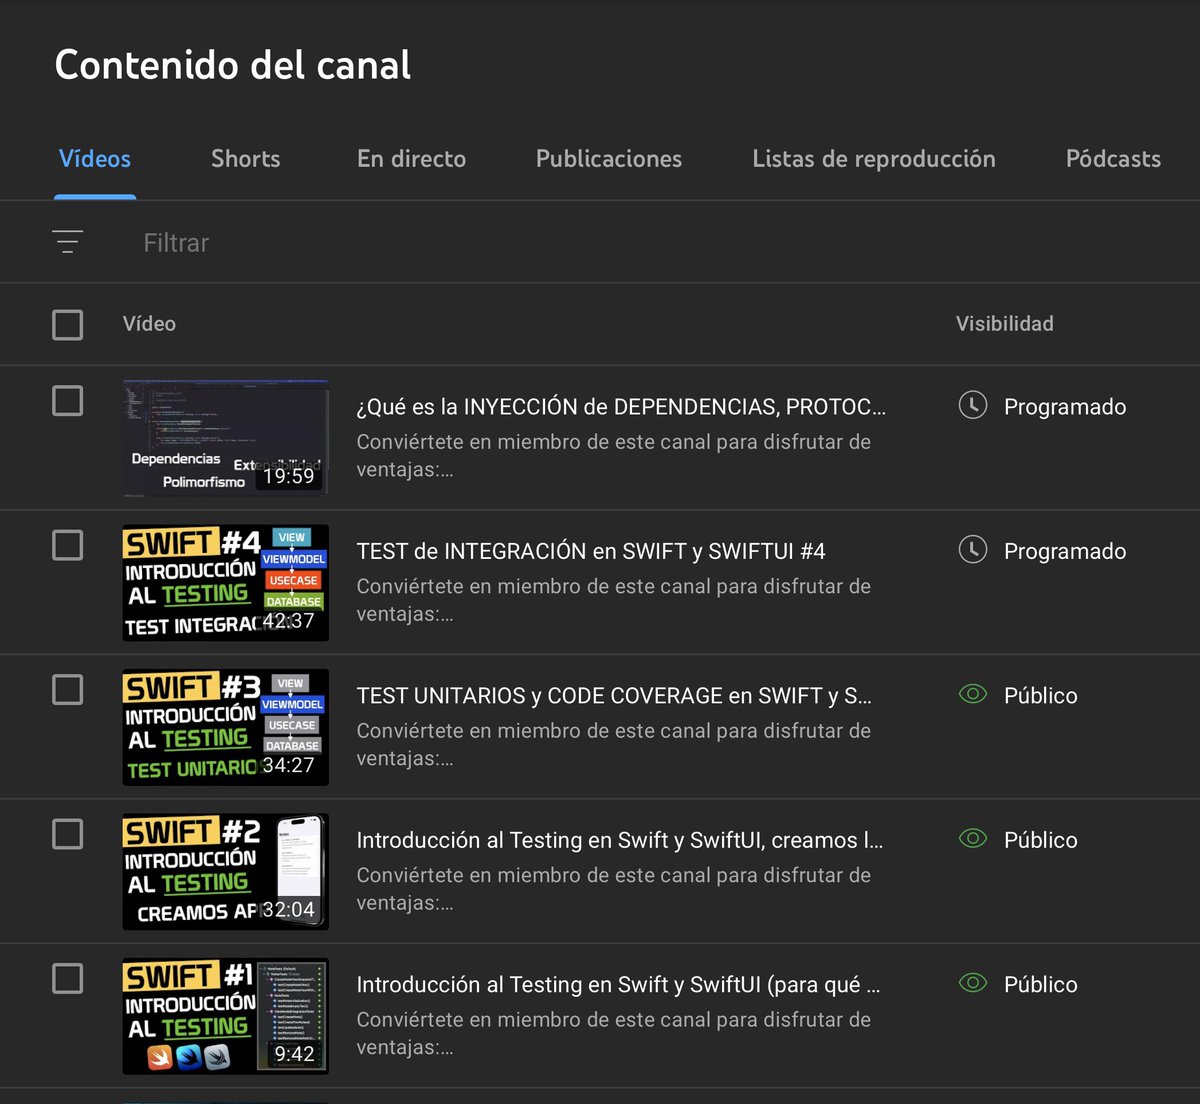This screenshot has height=1104, width=1200.
Task: Switch to the Vídeos tab
Action: coord(95,159)
